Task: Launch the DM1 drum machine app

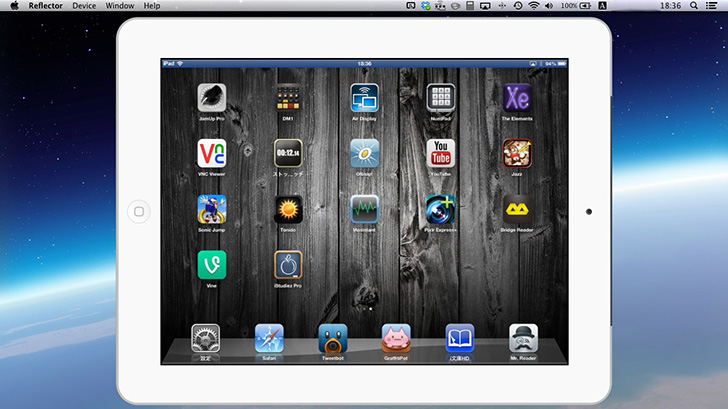Action: [x=288, y=97]
